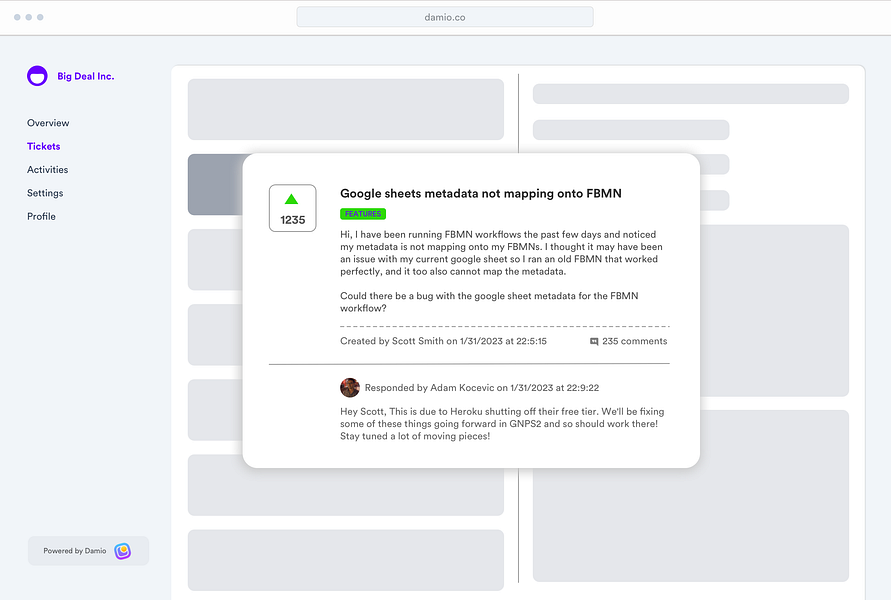The image size is (891, 600).
Task: Open the Profile page
Action: pos(41,216)
